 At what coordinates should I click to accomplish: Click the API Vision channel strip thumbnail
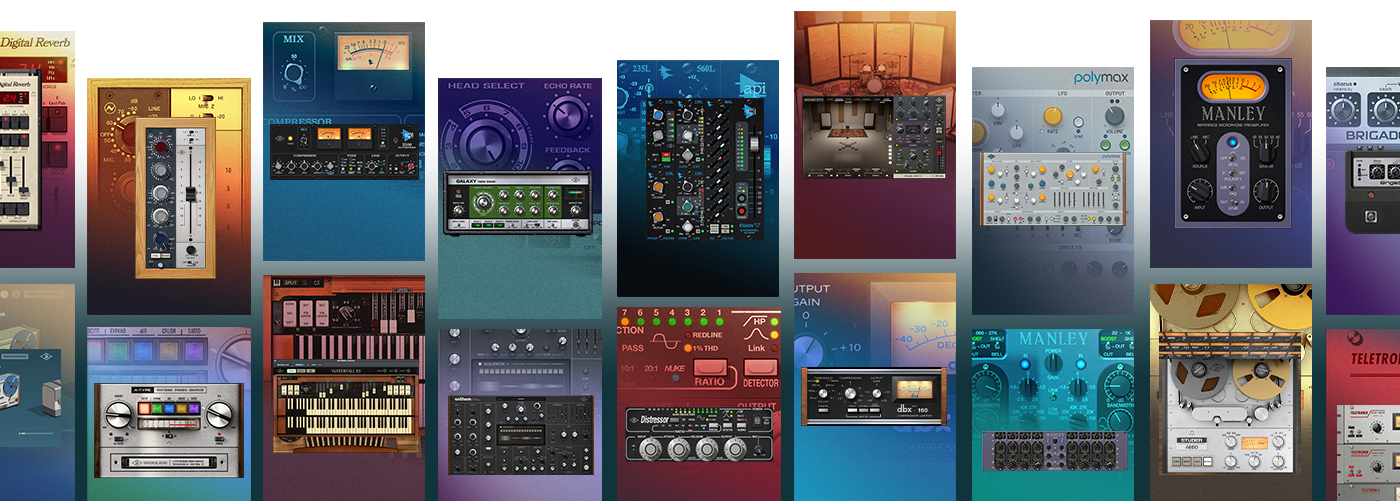(x=698, y=171)
